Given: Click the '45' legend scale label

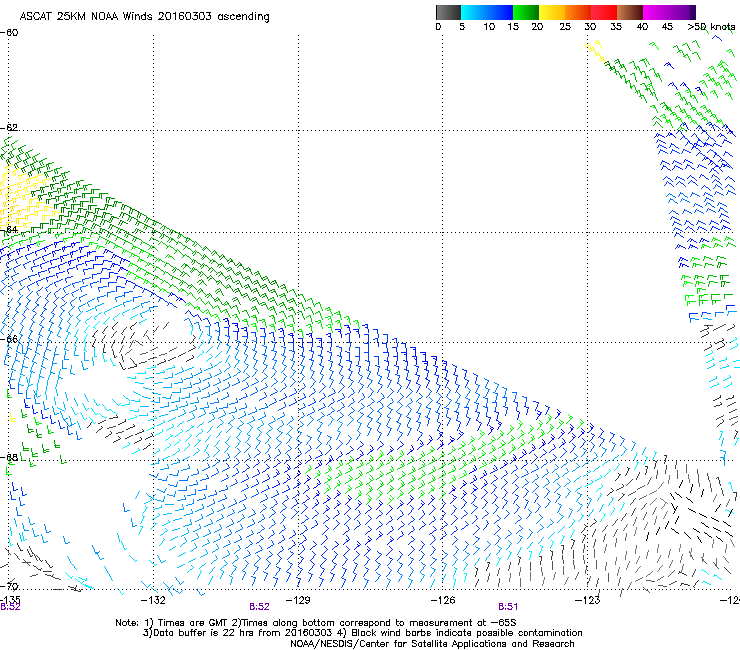Looking at the screenshot, I should (667, 27).
